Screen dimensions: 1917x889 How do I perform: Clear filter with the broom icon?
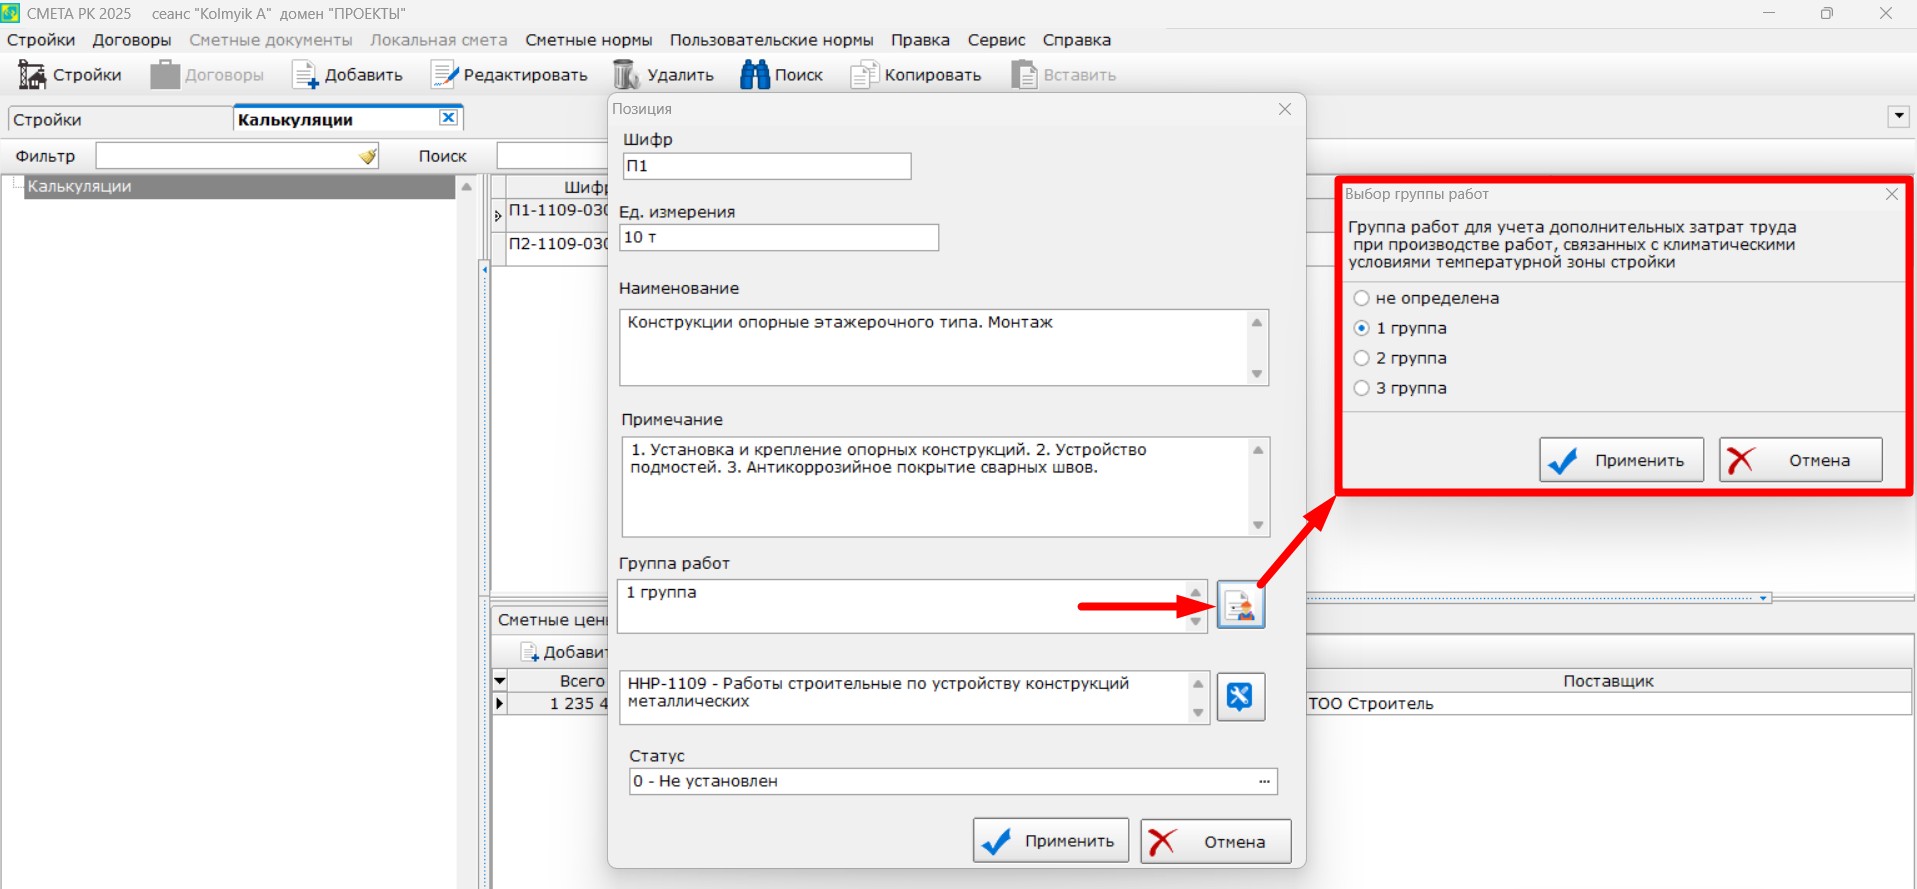click(368, 156)
